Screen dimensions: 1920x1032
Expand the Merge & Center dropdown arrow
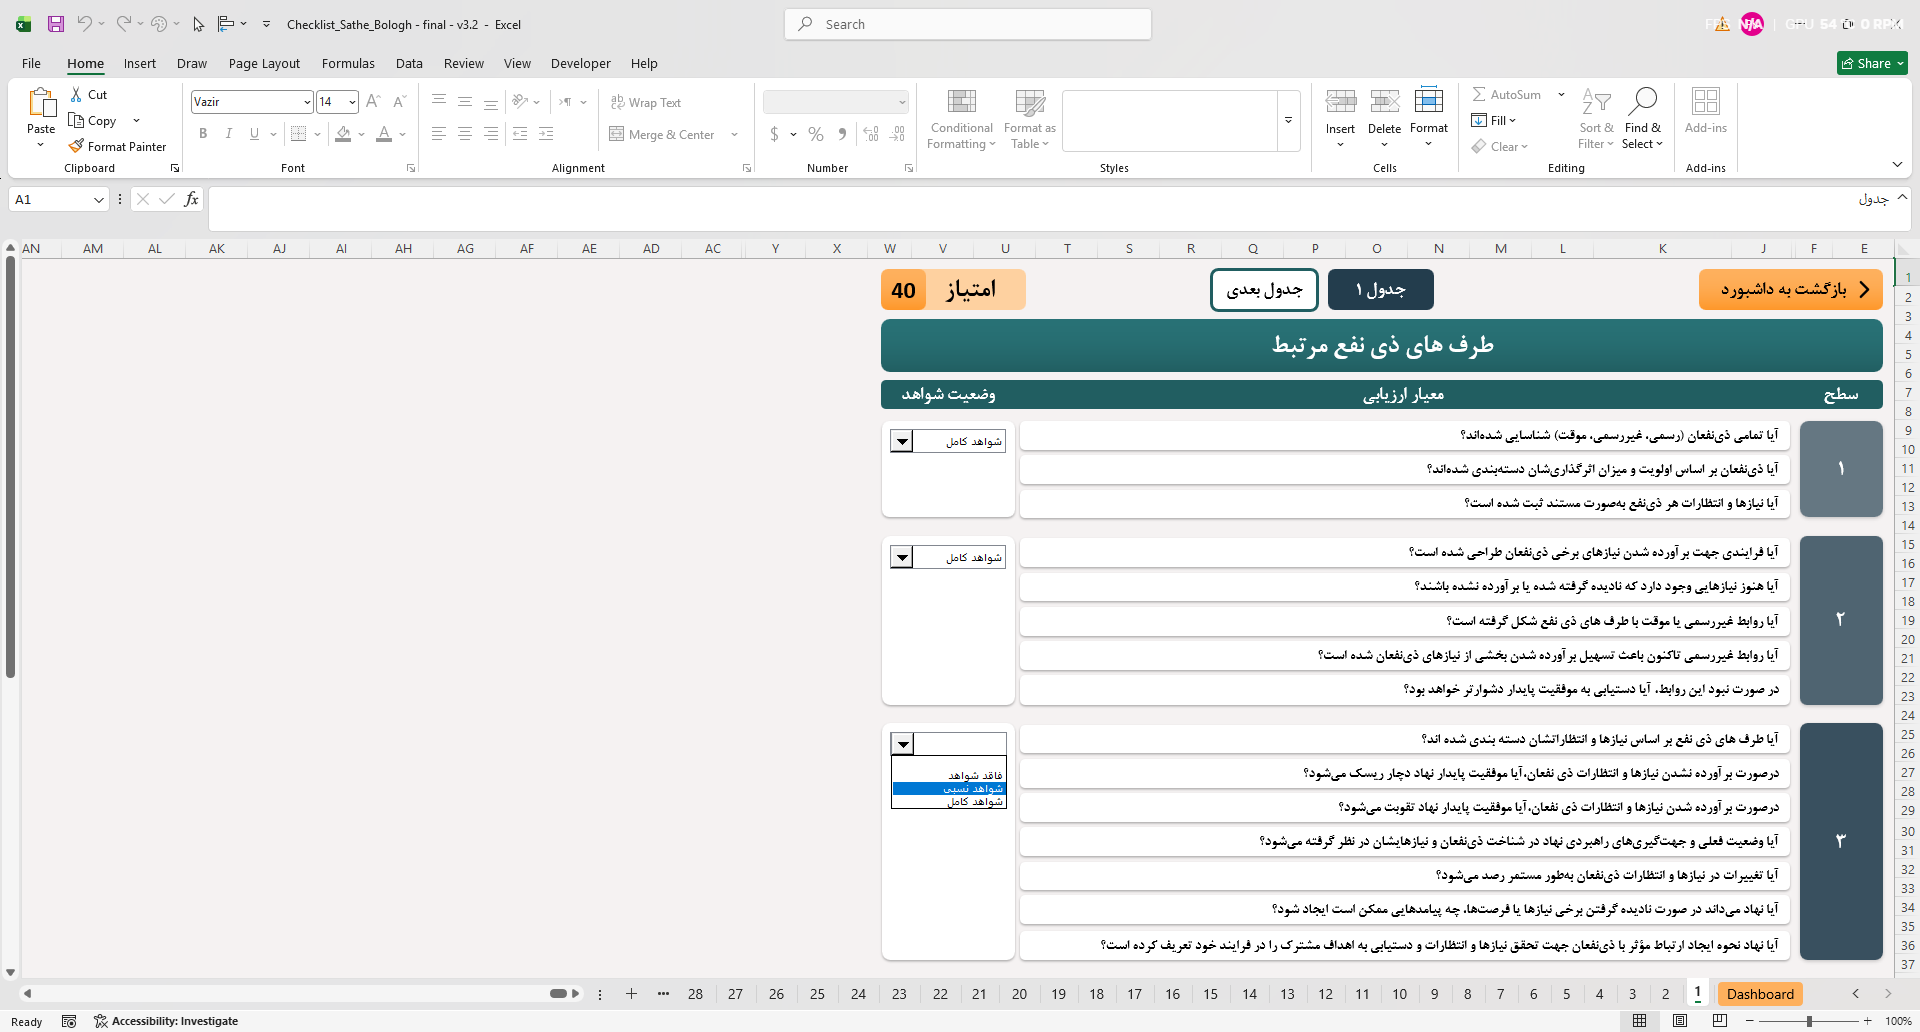tap(734, 134)
